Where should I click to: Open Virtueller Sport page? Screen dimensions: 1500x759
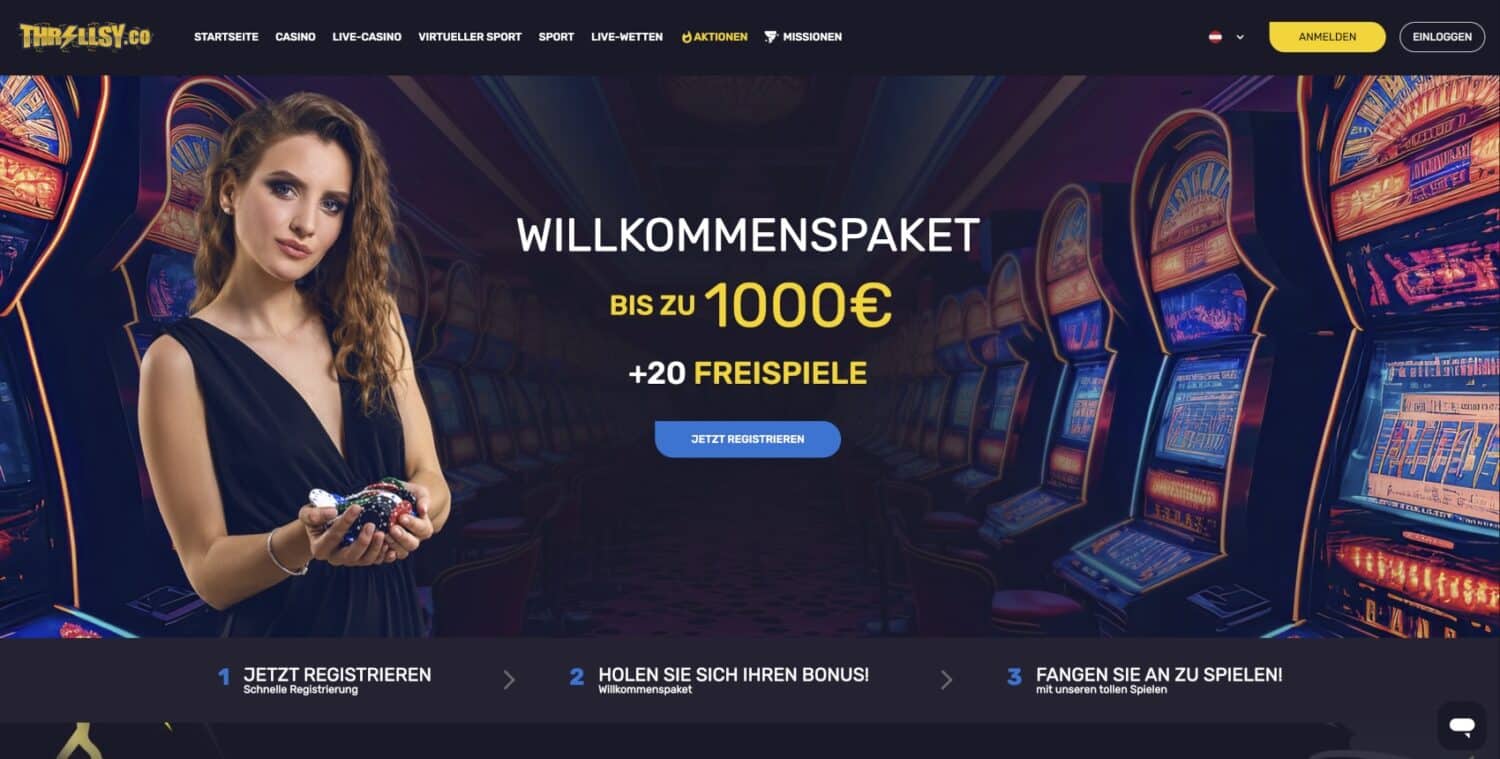470,37
